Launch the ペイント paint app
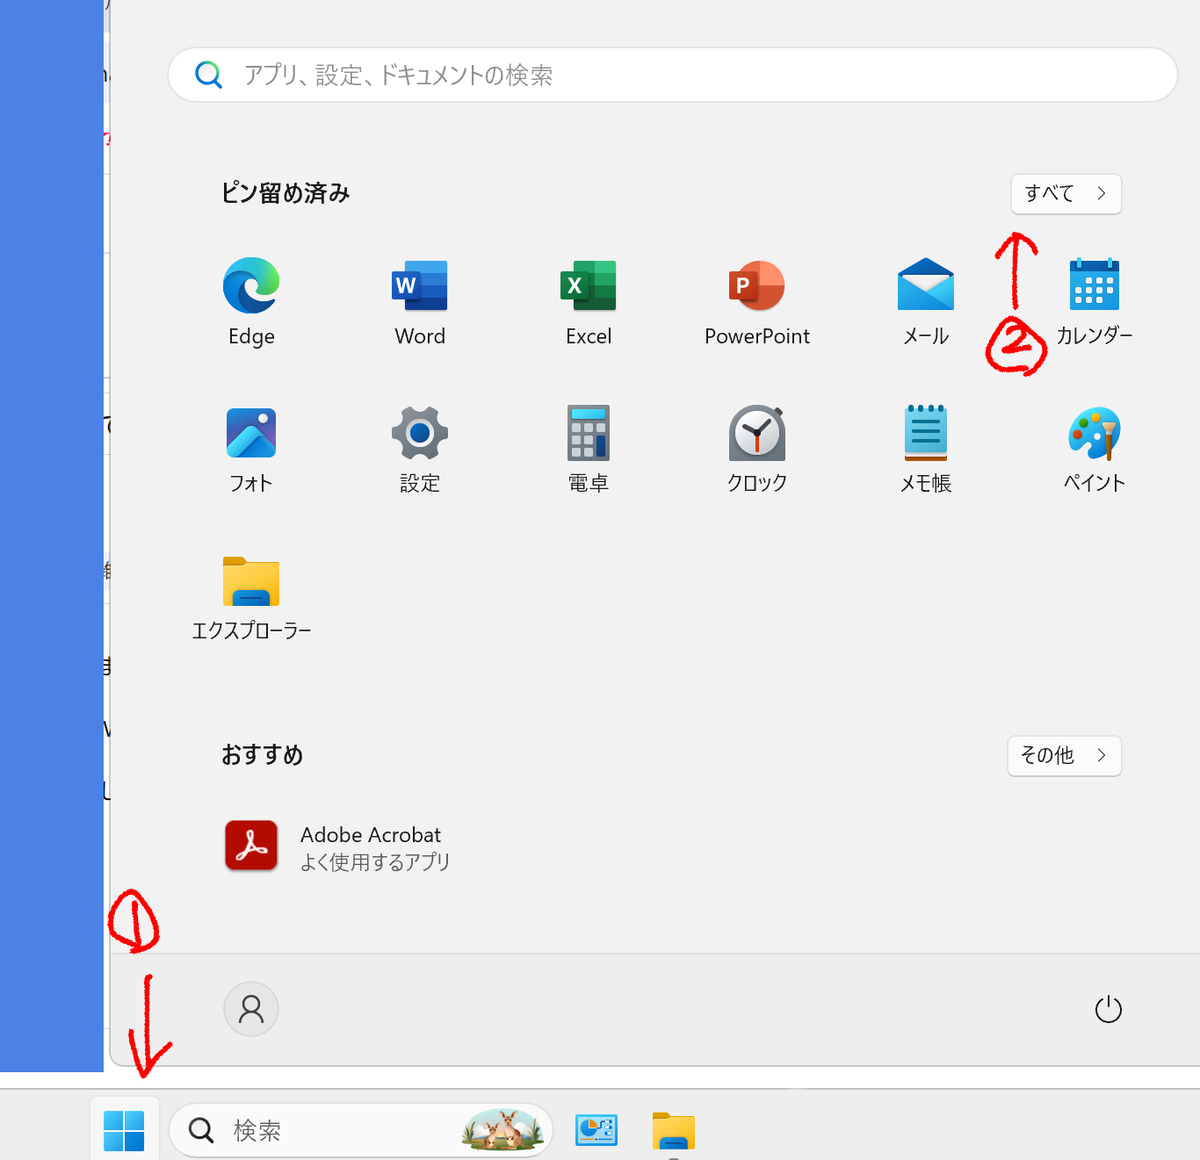1200x1160 pixels. click(x=1094, y=449)
